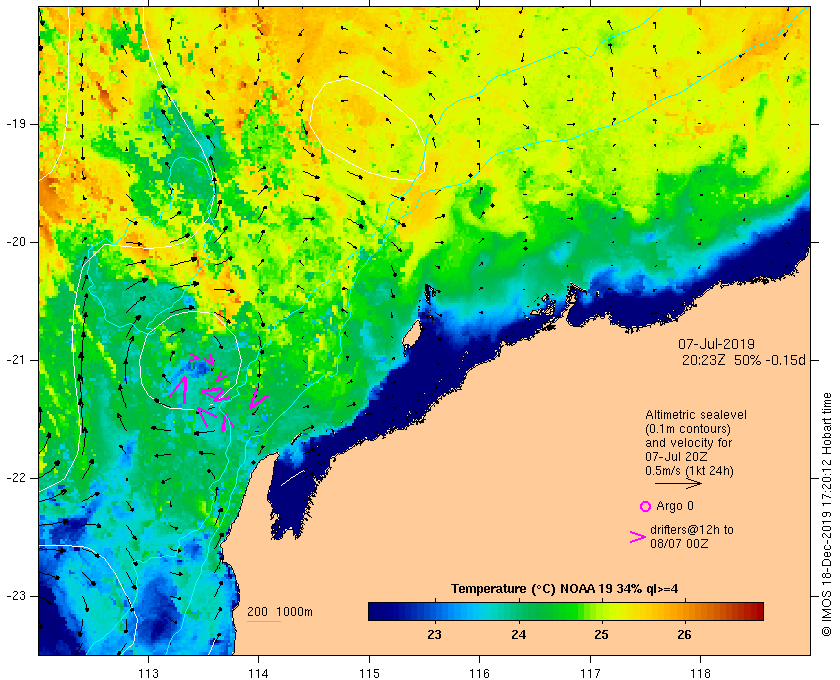Click the 'and velocity for' legend line

click(x=688, y=443)
